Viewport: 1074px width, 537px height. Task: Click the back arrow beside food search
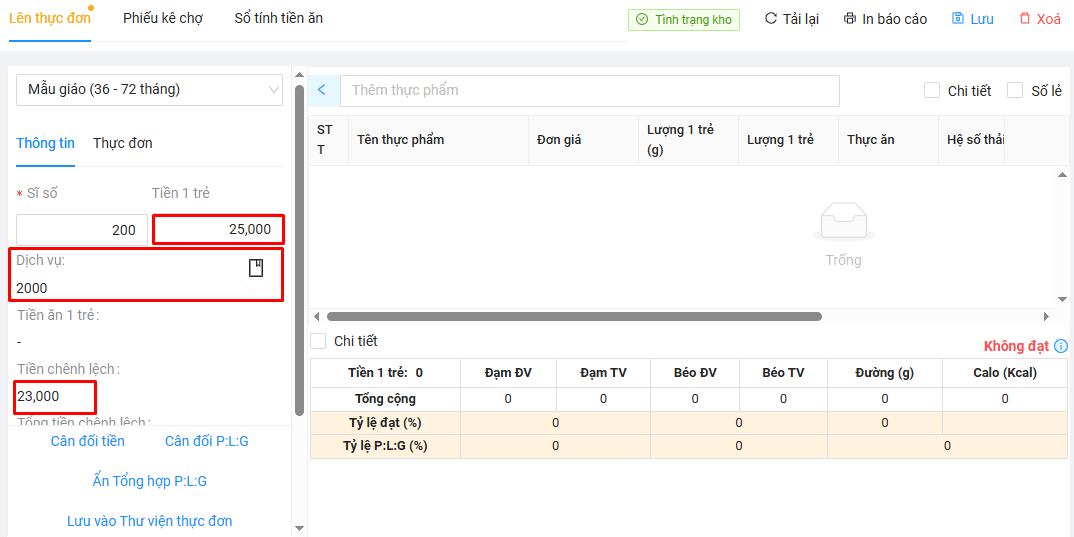tap(322, 90)
